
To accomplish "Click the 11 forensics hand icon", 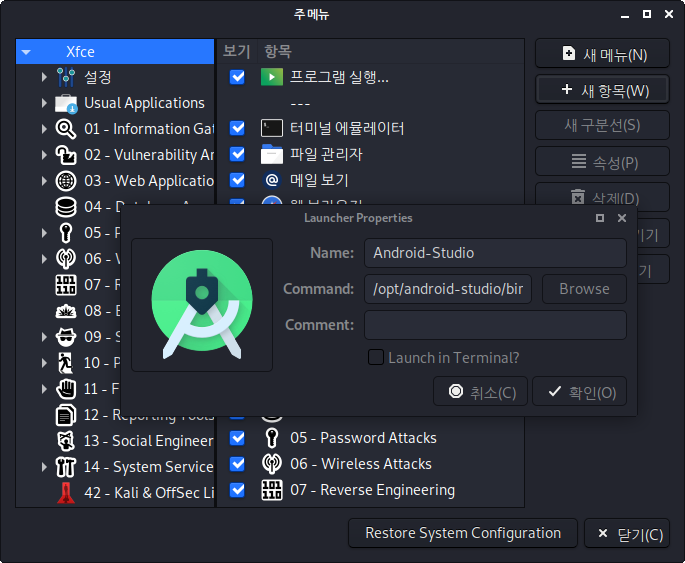I will [66, 389].
